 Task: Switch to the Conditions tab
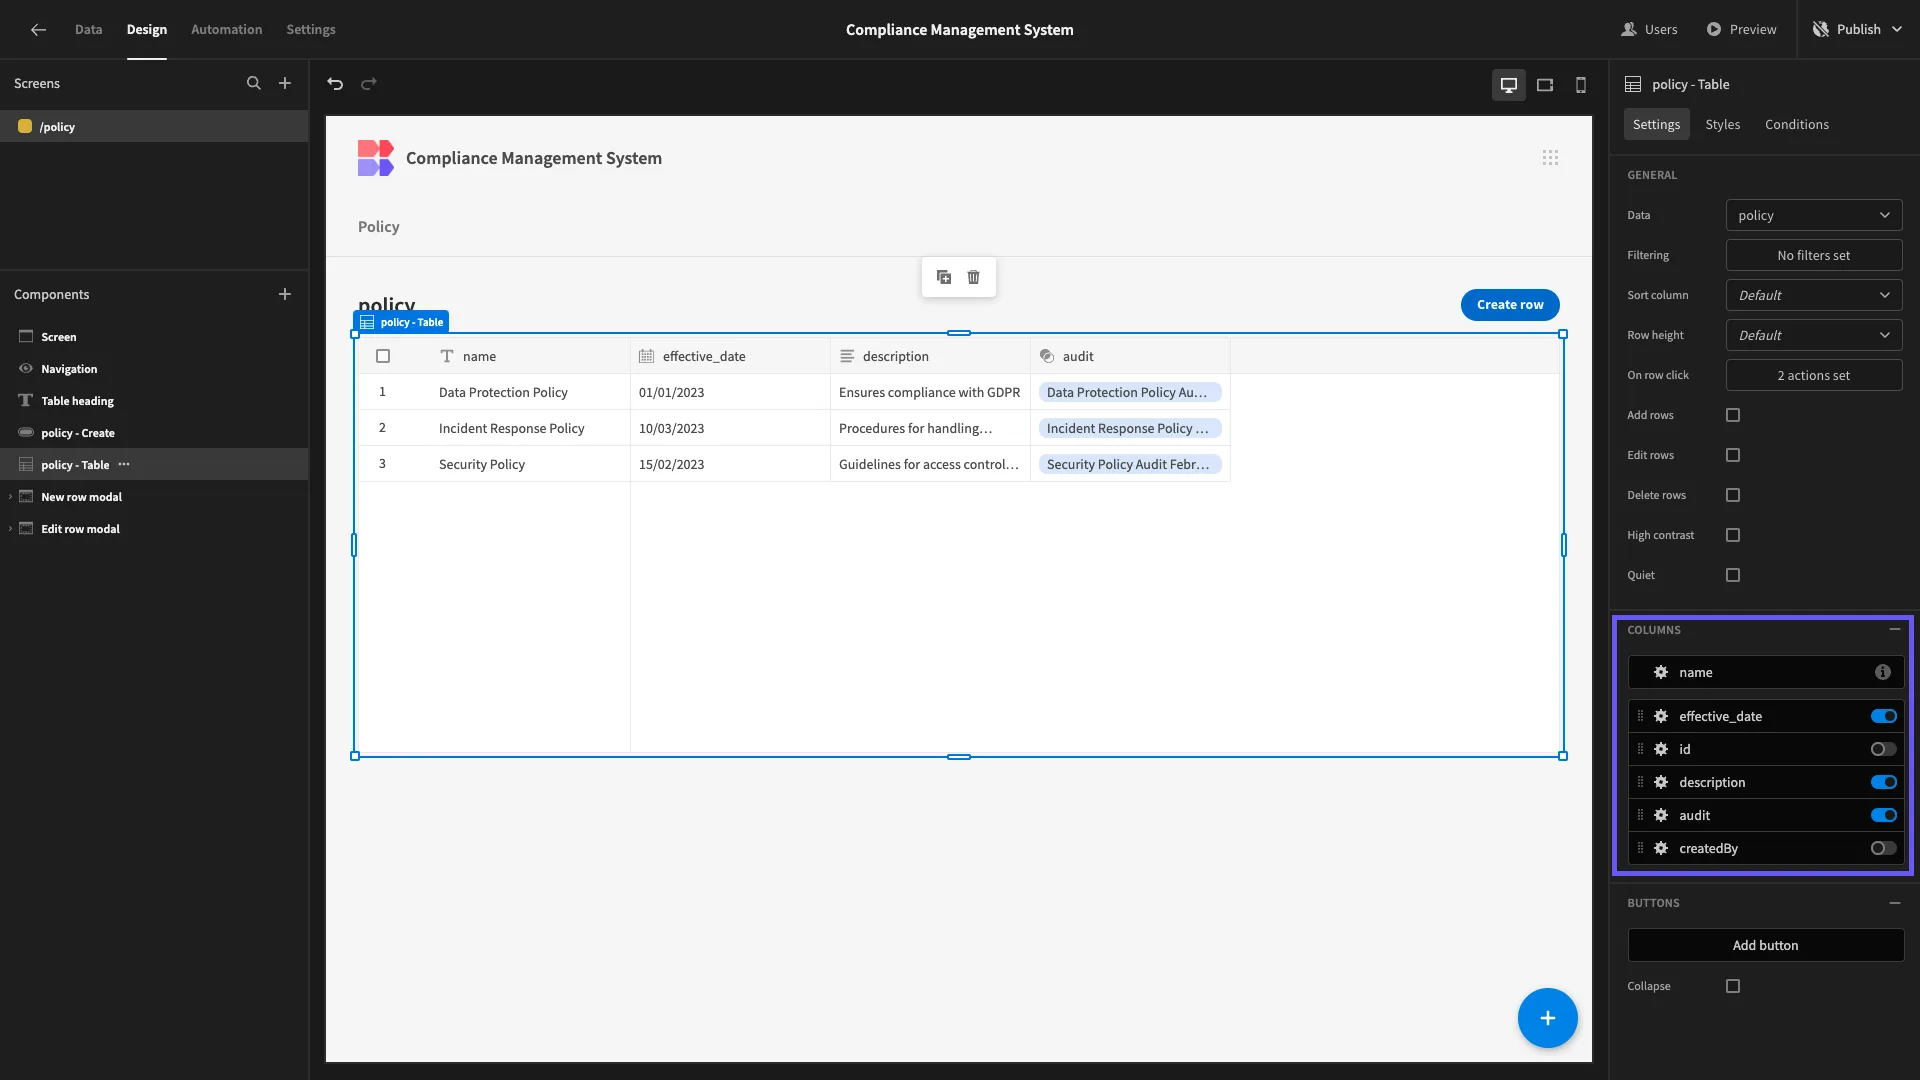pyautogui.click(x=1797, y=124)
